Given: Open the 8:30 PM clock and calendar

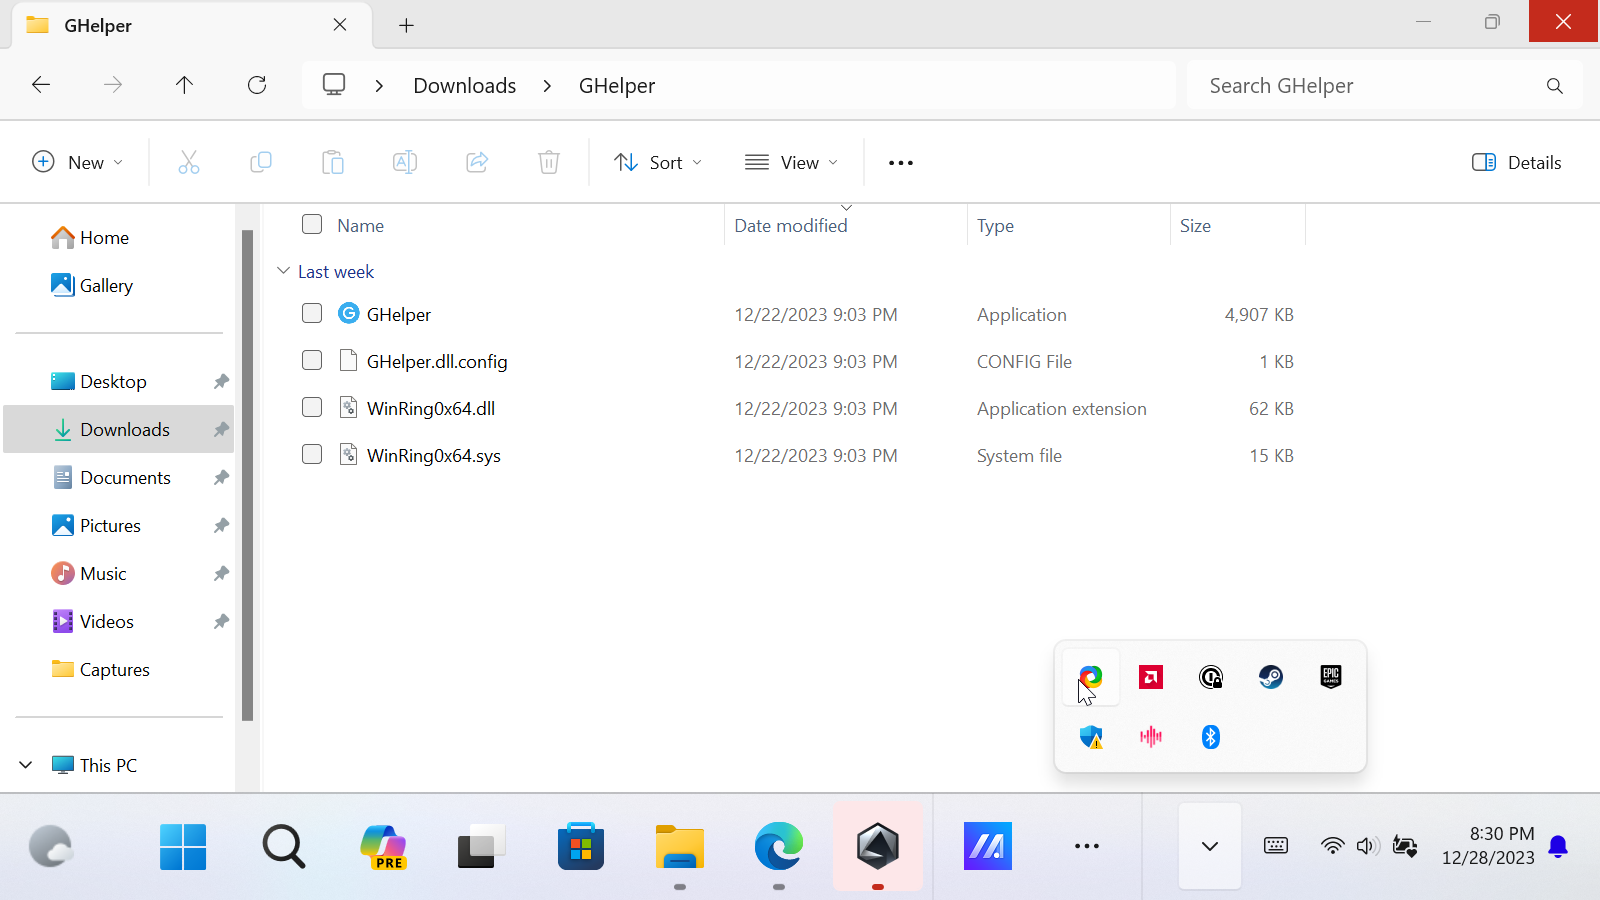Looking at the screenshot, I should (x=1488, y=846).
